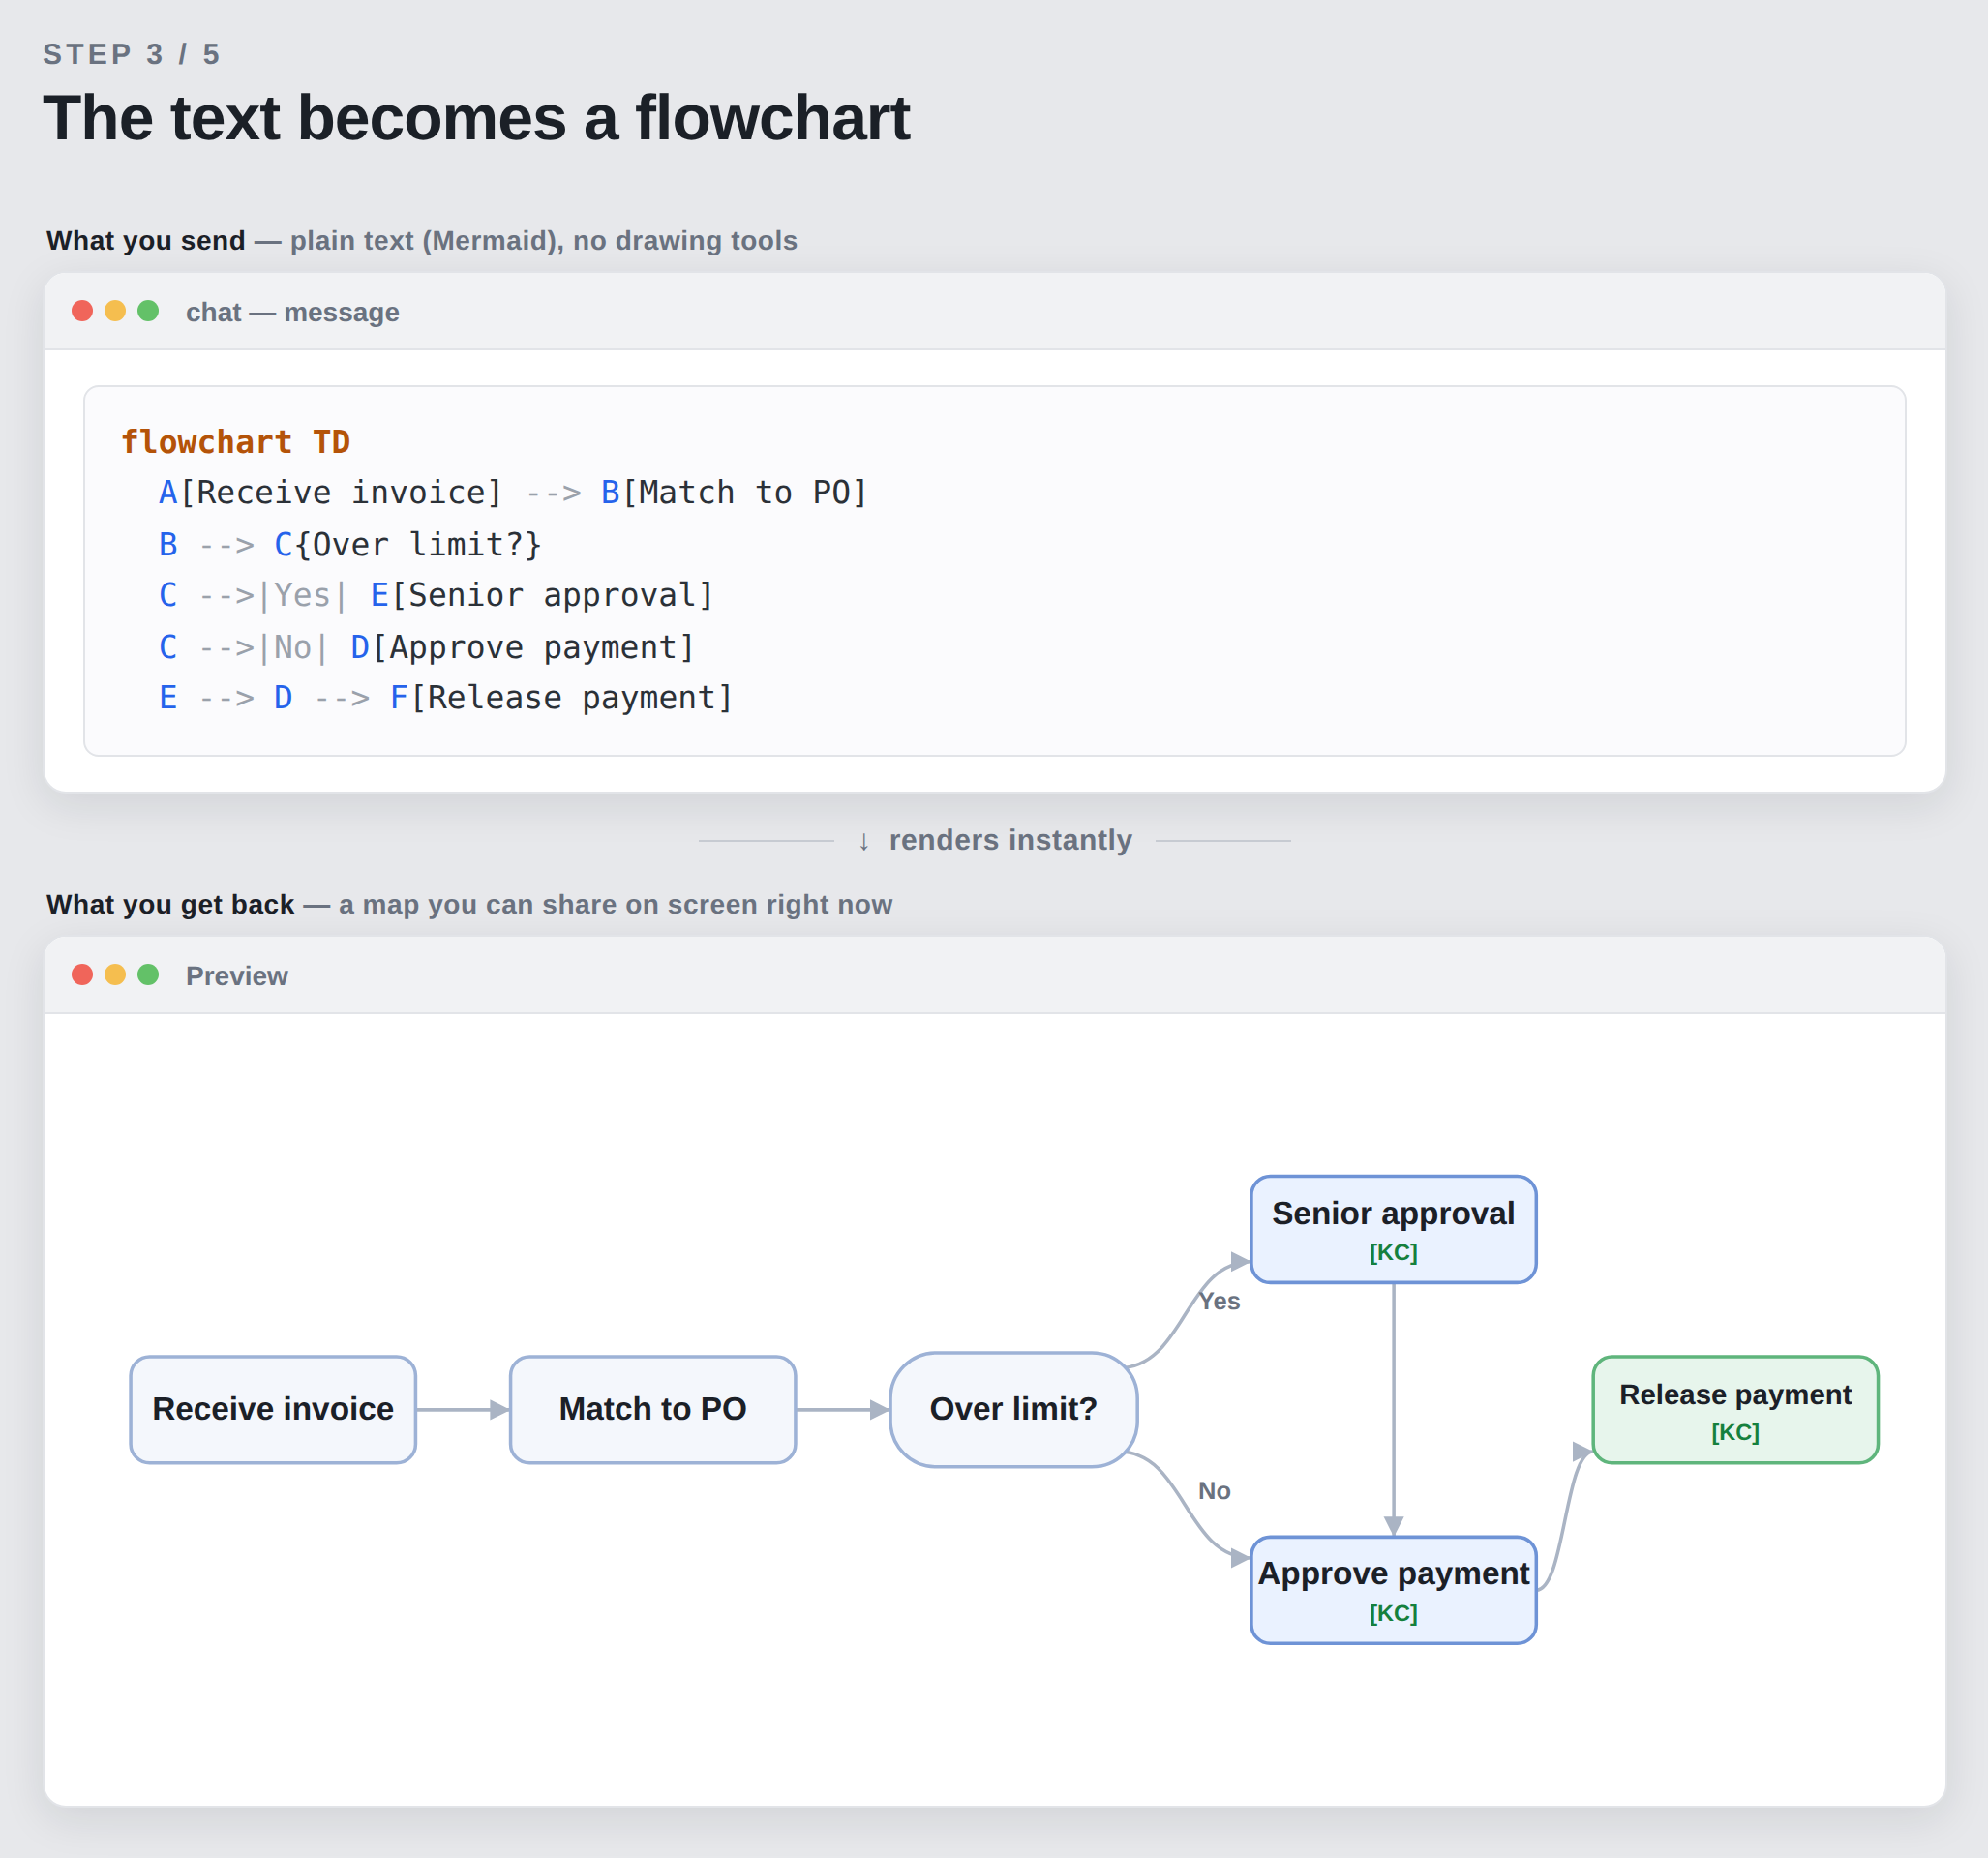Viewport: 1988px width, 1858px height.
Task: Click the 'B --> C{Over limit?}' code line
Action: [350, 545]
